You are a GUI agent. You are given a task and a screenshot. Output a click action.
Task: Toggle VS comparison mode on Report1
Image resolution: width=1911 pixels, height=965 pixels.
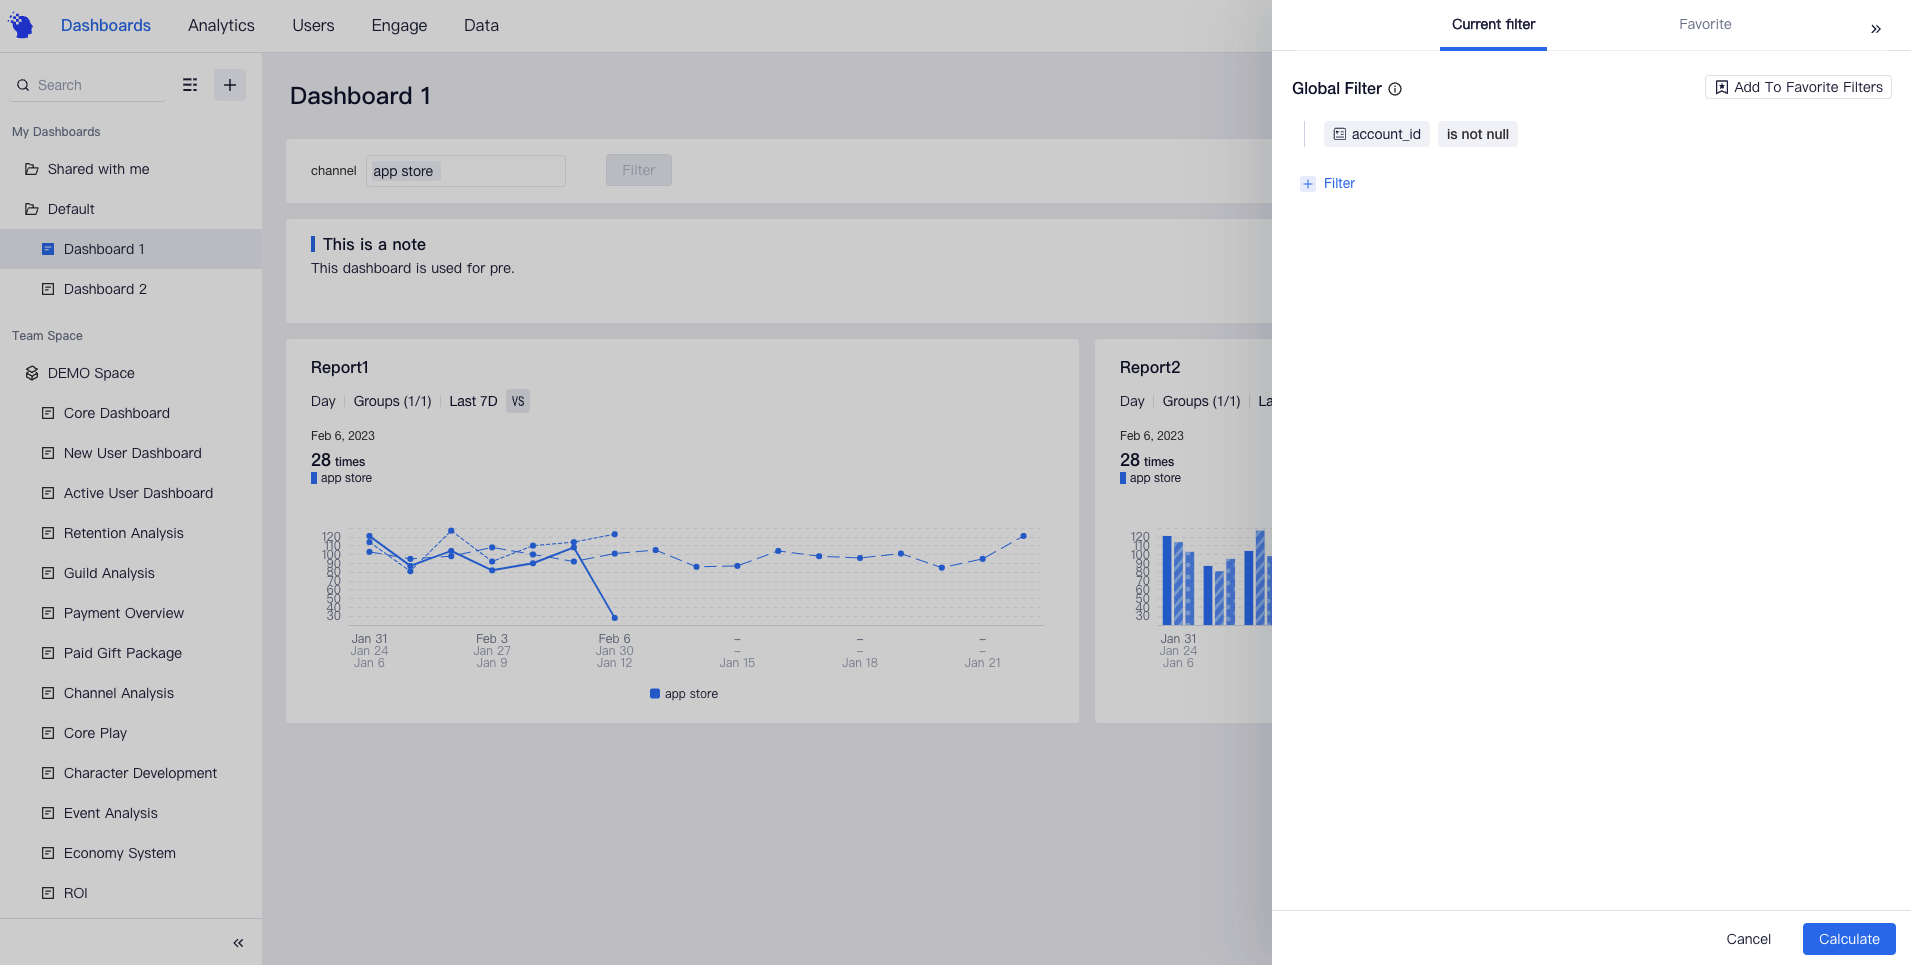pos(518,401)
